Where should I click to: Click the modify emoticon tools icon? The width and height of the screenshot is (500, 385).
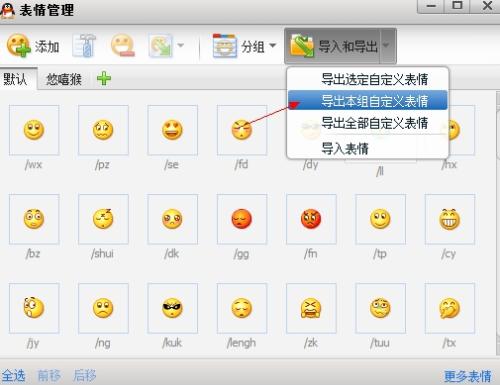pos(84,46)
